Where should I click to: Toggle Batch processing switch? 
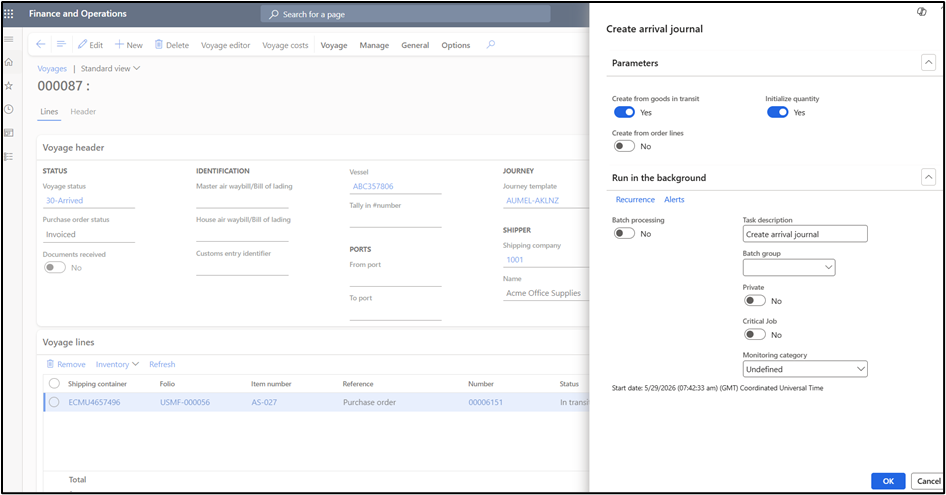tap(624, 234)
